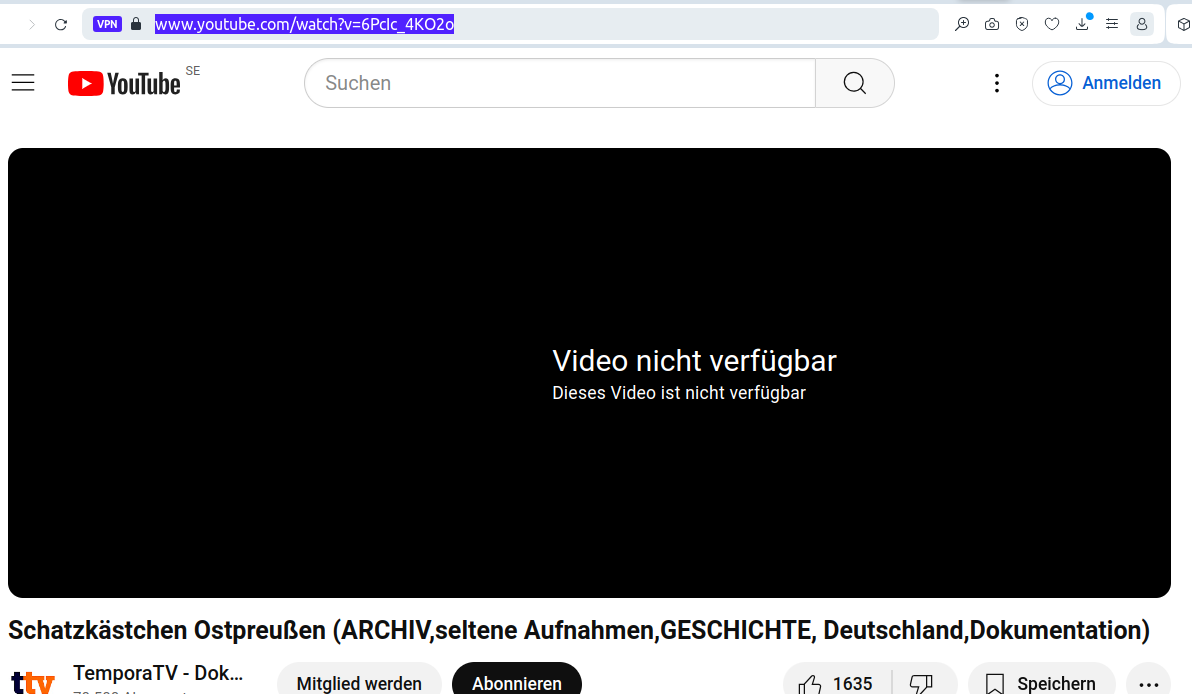Screen dimensions: 1192x694
Task: Click the heart bookmark icon in address bar
Action: [1052, 24]
